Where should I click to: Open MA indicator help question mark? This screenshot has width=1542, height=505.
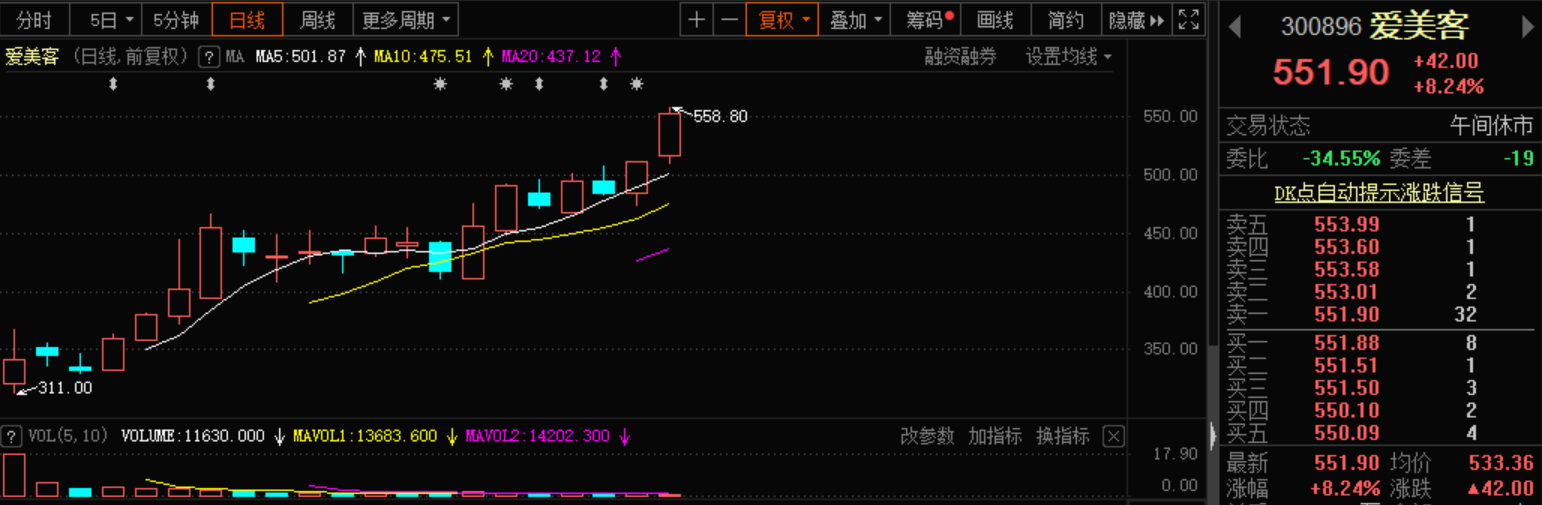click(209, 57)
